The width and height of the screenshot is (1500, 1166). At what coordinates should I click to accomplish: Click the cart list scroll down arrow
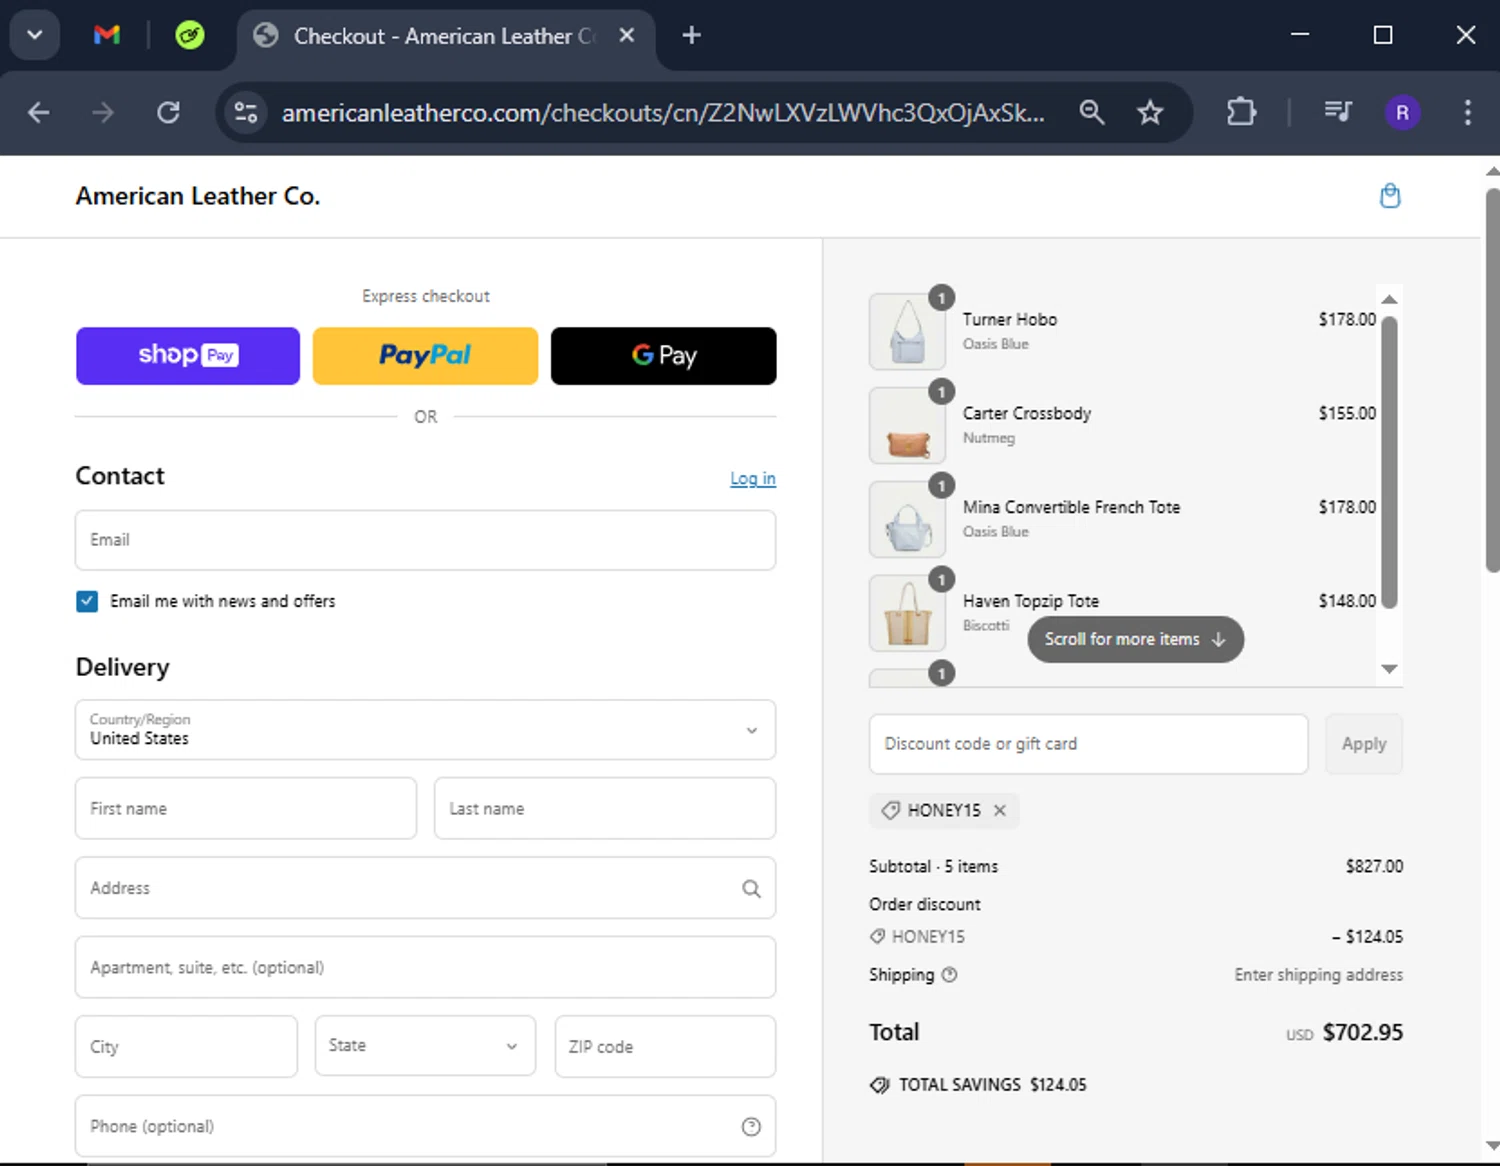(x=1389, y=669)
